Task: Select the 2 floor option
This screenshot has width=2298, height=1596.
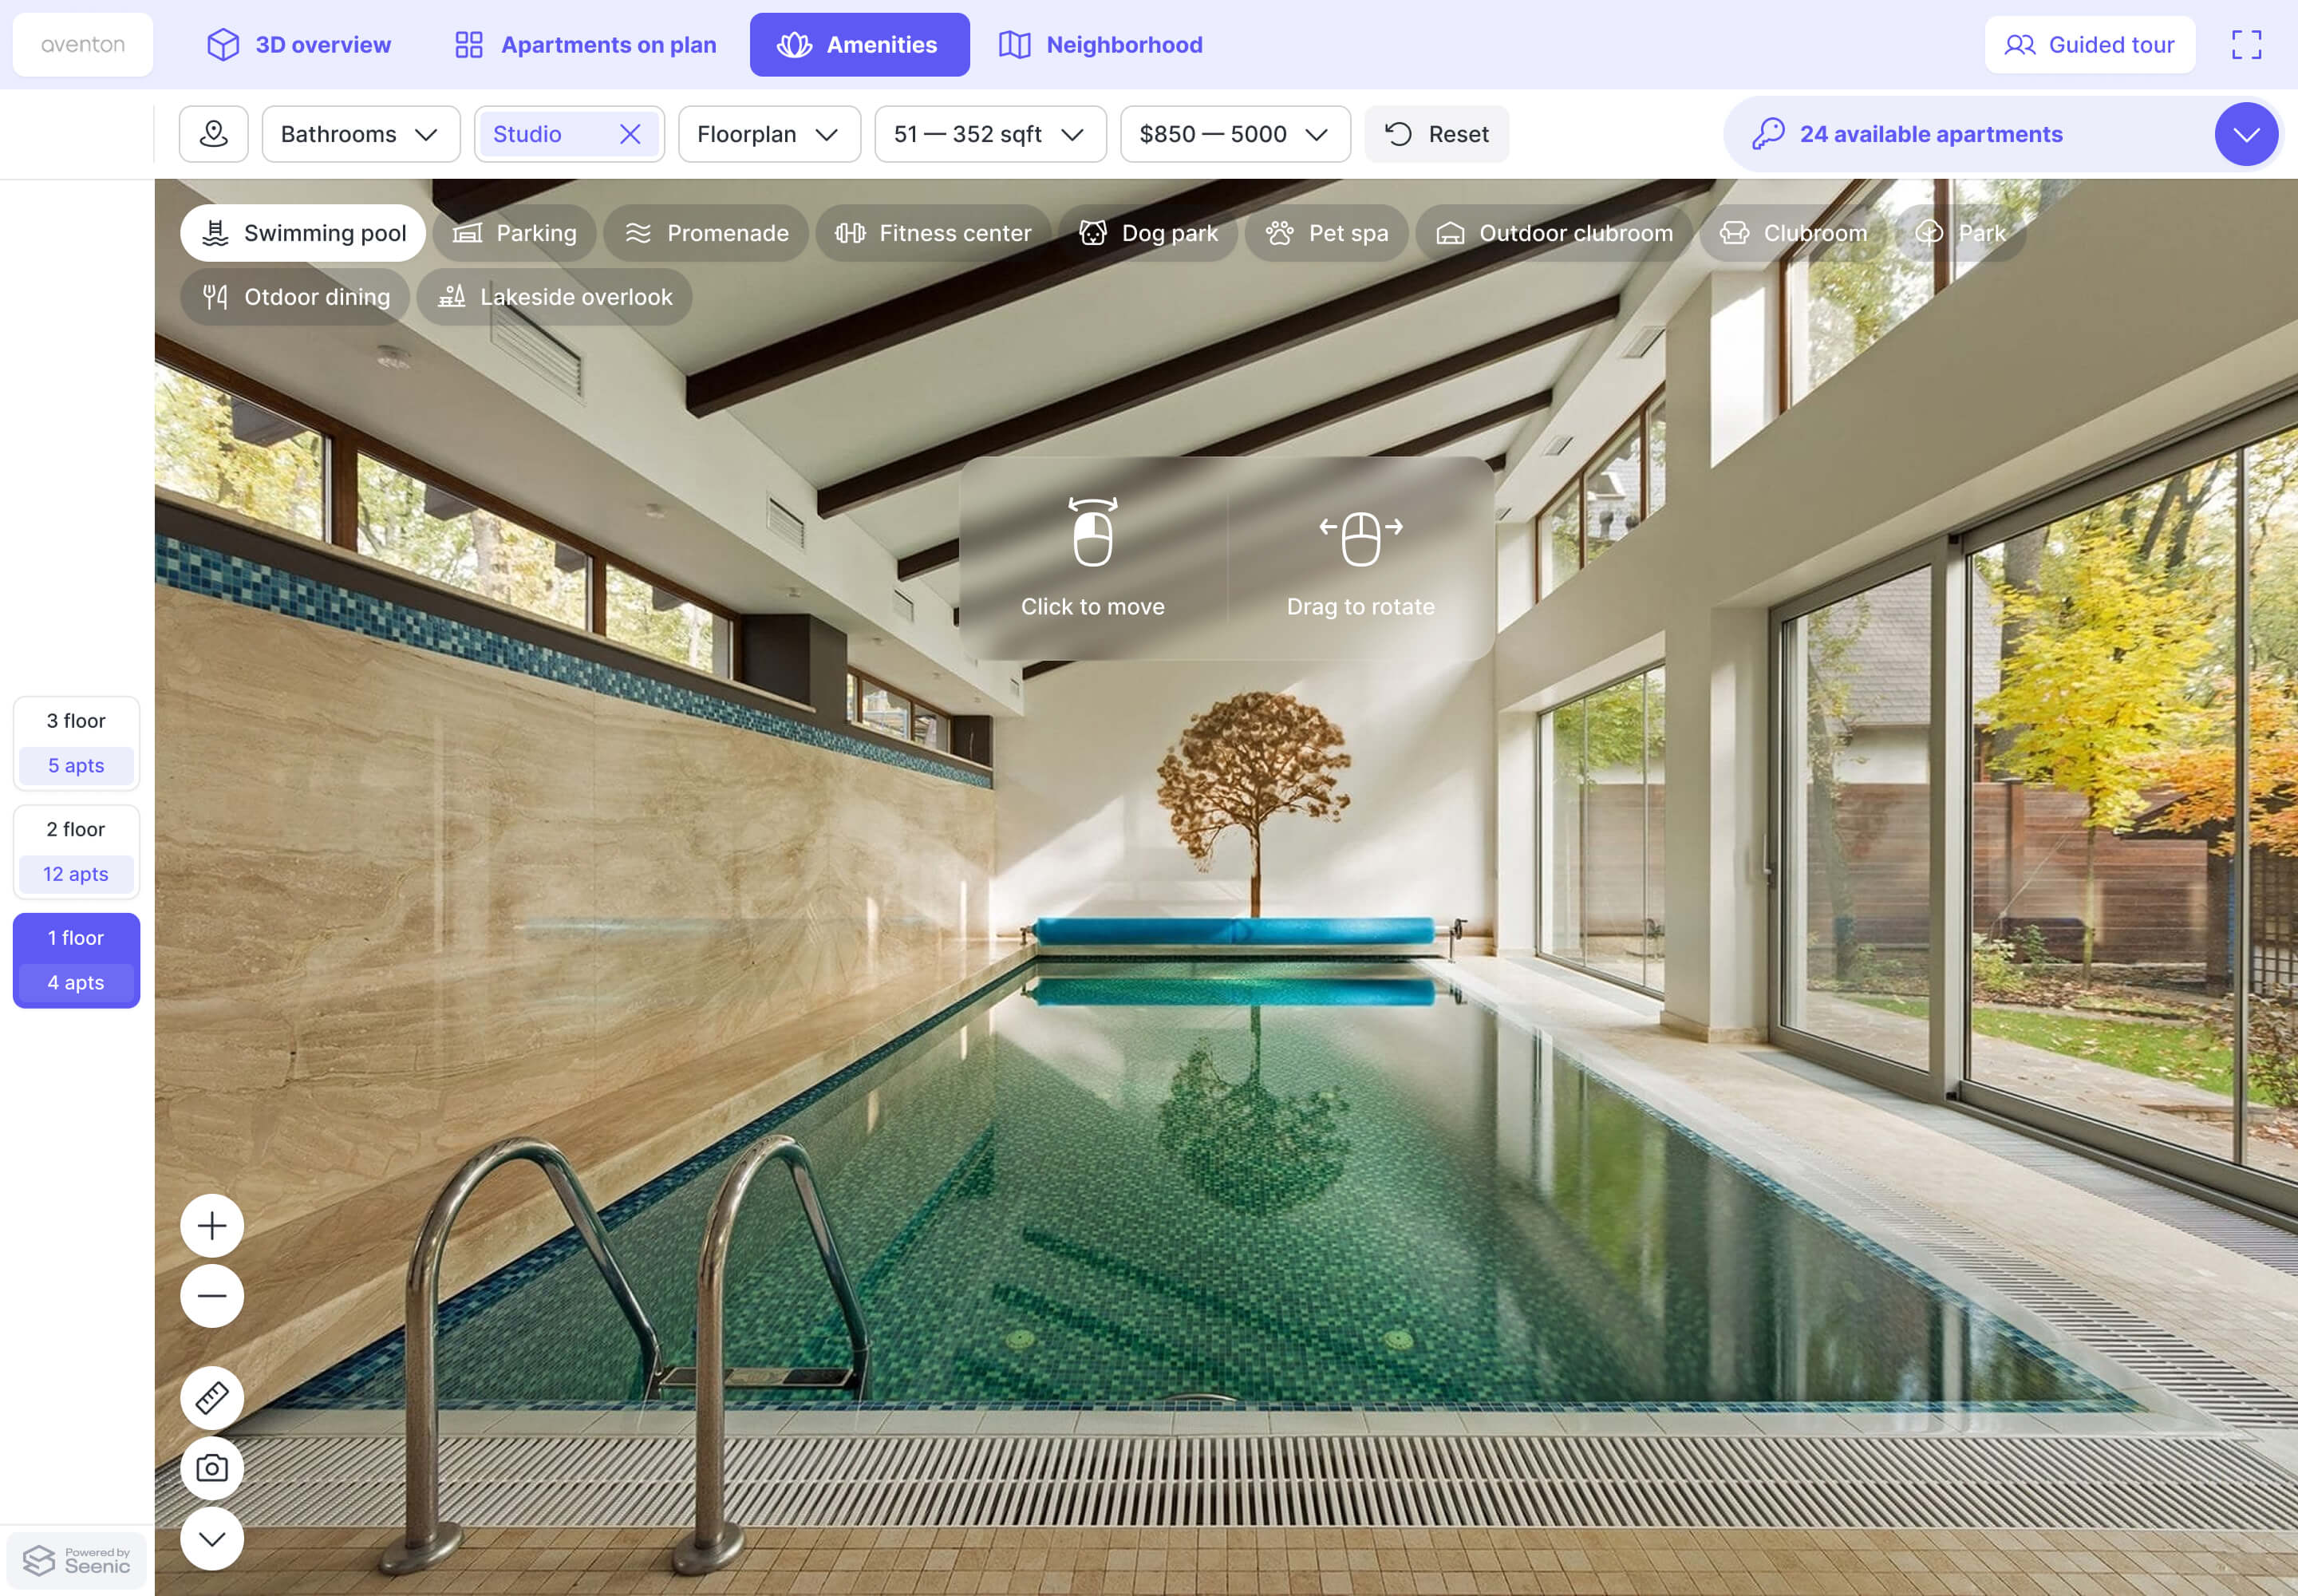Action: point(76,851)
